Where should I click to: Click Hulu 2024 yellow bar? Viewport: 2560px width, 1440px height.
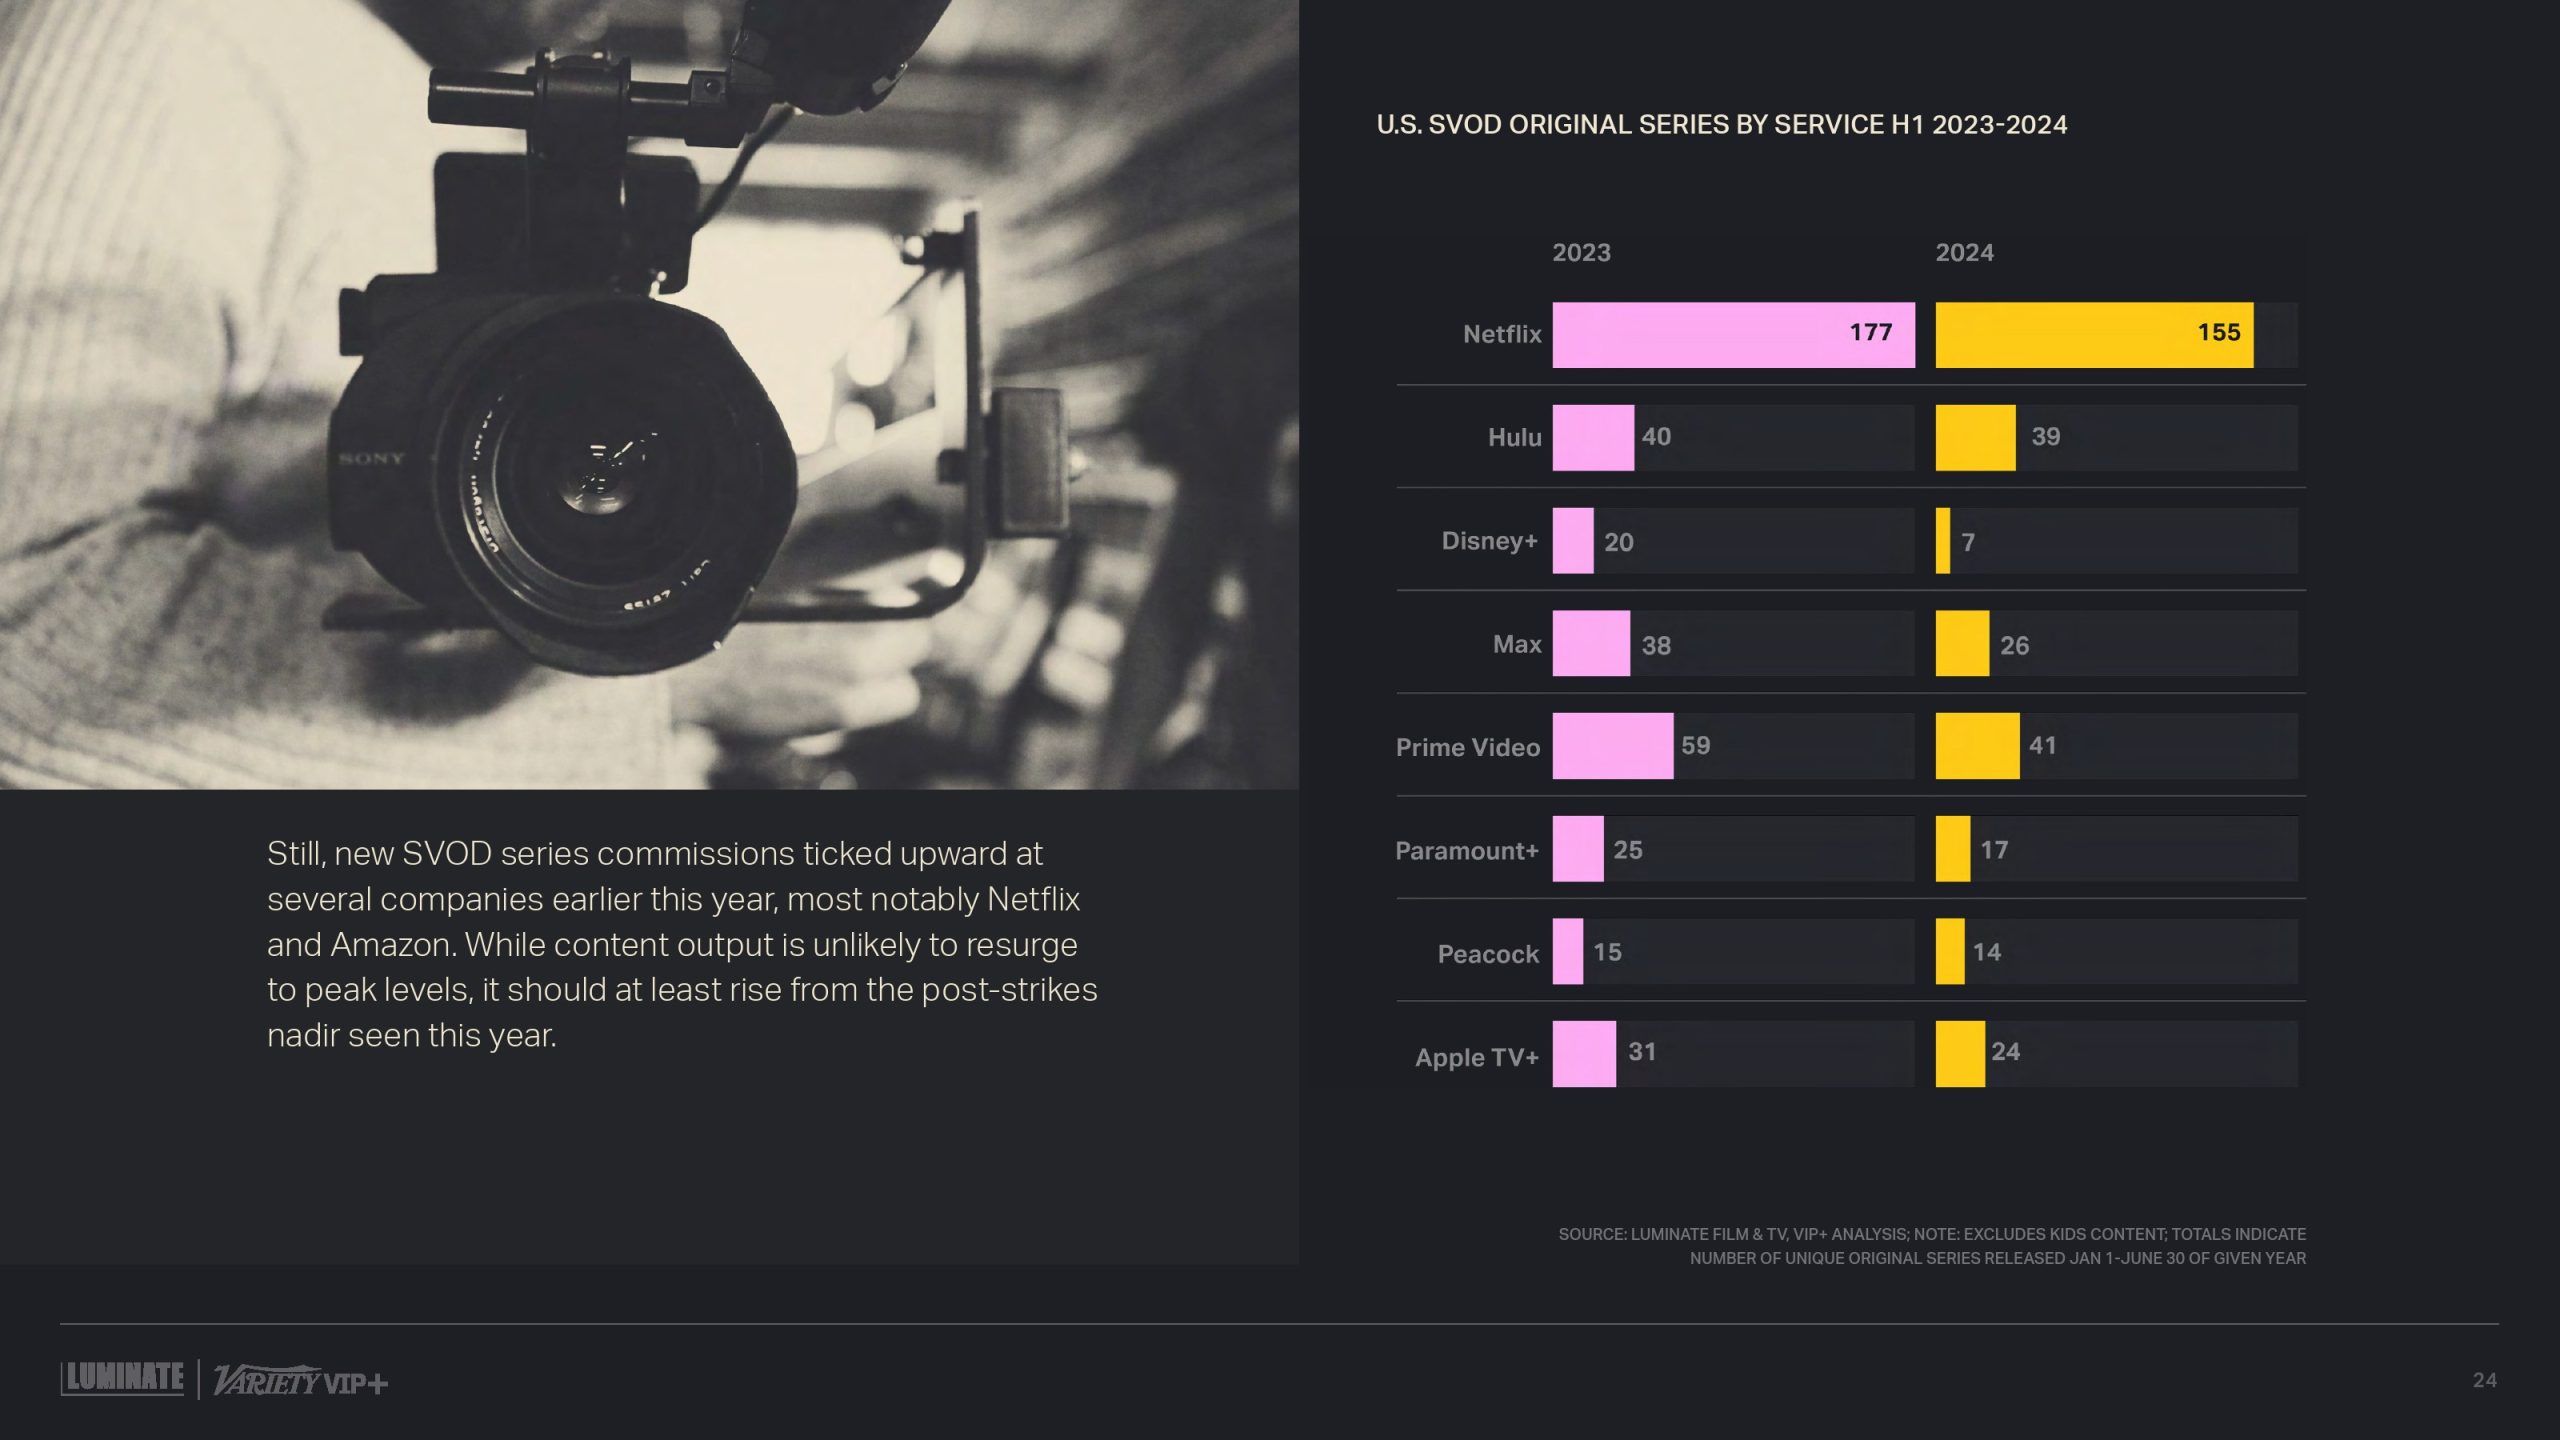[x=1975, y=438]
